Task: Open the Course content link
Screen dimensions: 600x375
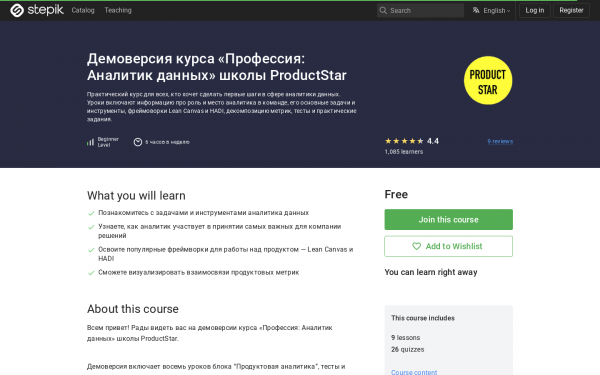Action: click(414, 372)
